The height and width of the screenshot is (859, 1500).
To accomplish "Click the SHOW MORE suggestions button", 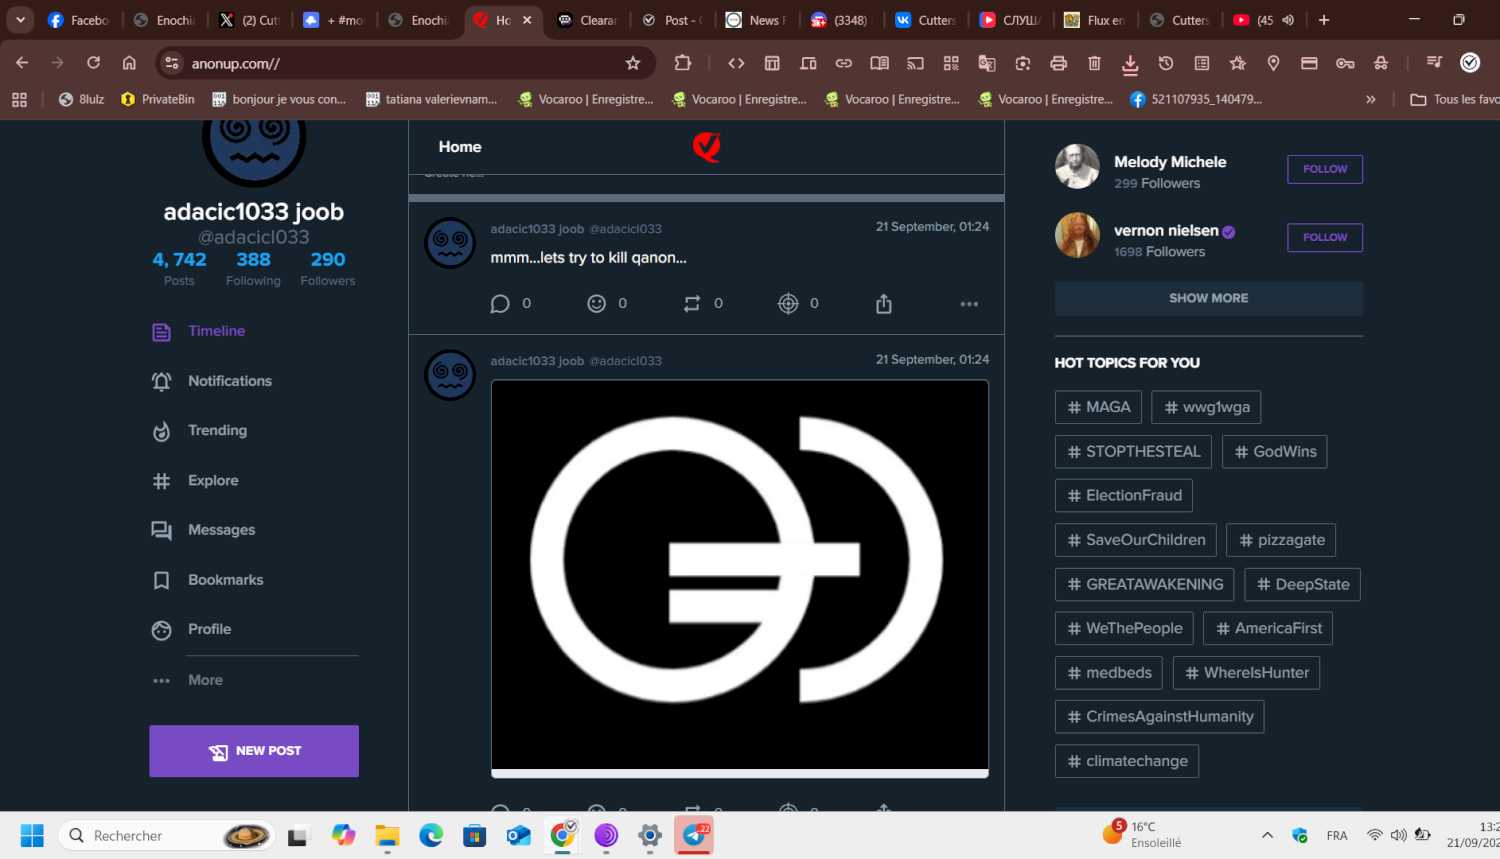I will [x=1208, y=298].
